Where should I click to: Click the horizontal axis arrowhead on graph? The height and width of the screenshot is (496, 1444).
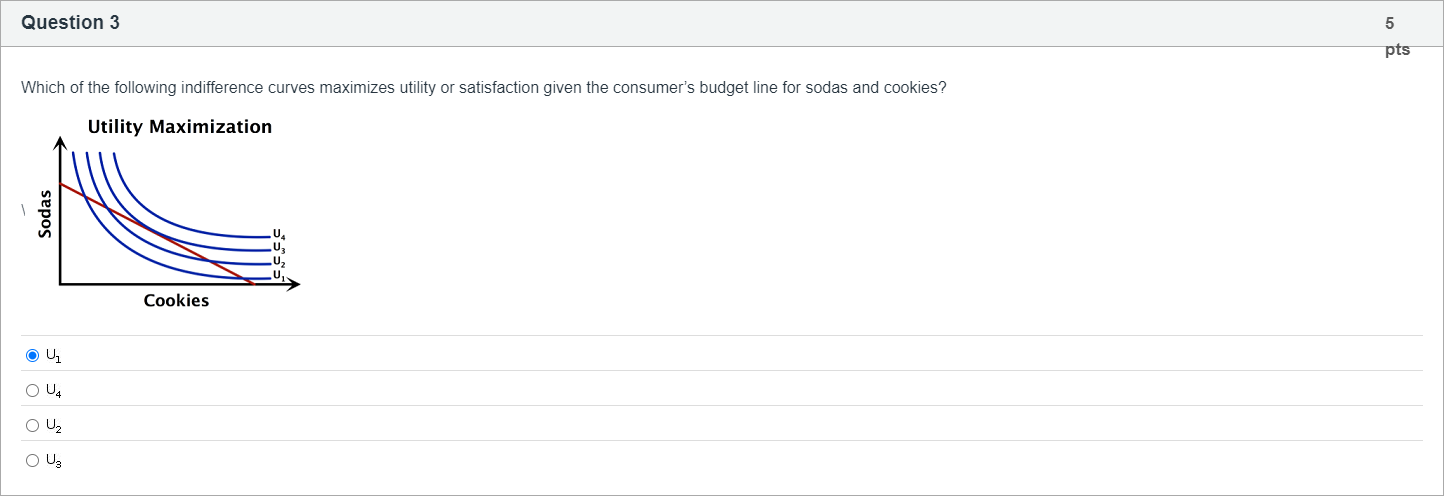[293, 285]
